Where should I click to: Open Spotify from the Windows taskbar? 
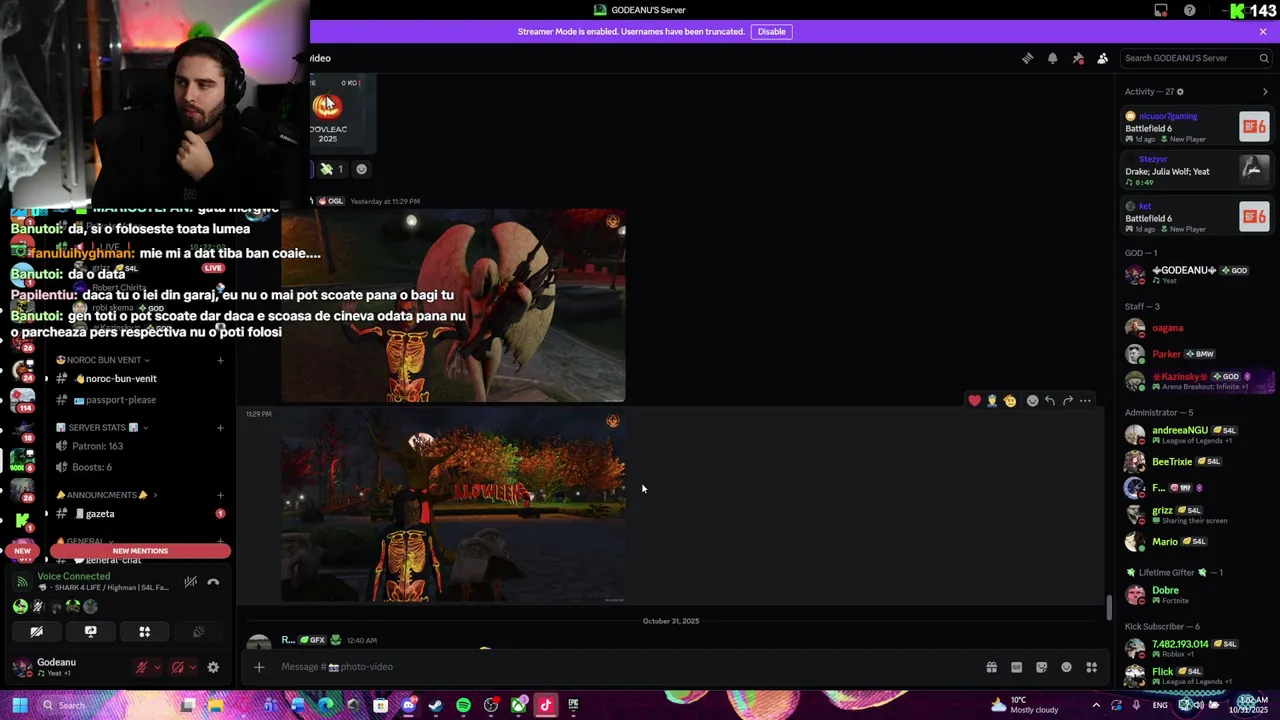[463, 705]
